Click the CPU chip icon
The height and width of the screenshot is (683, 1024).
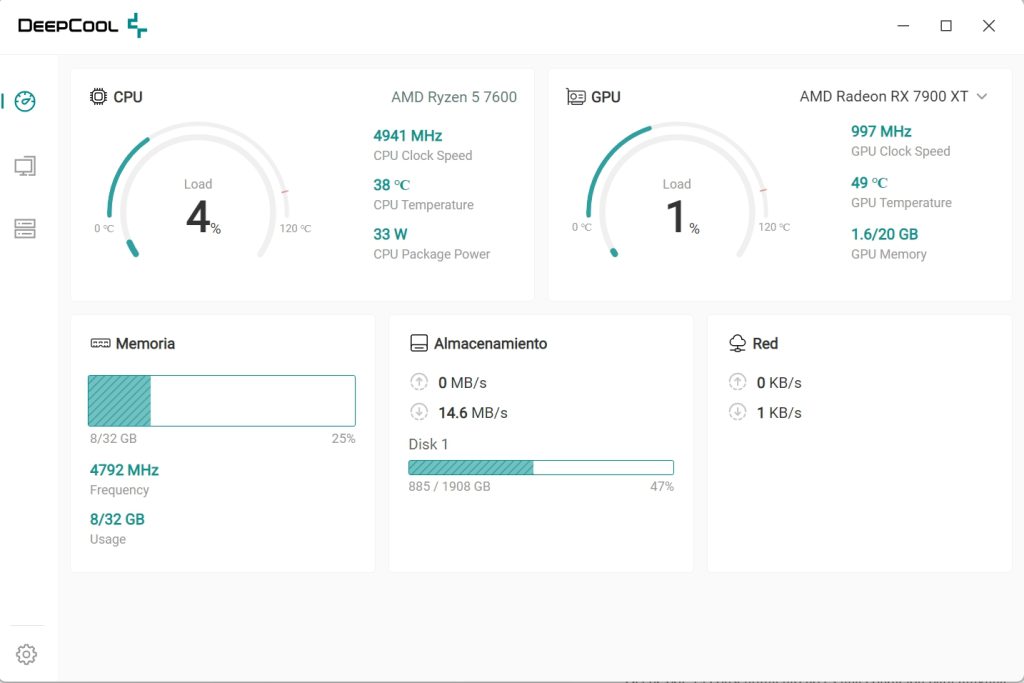click(98, 97)
